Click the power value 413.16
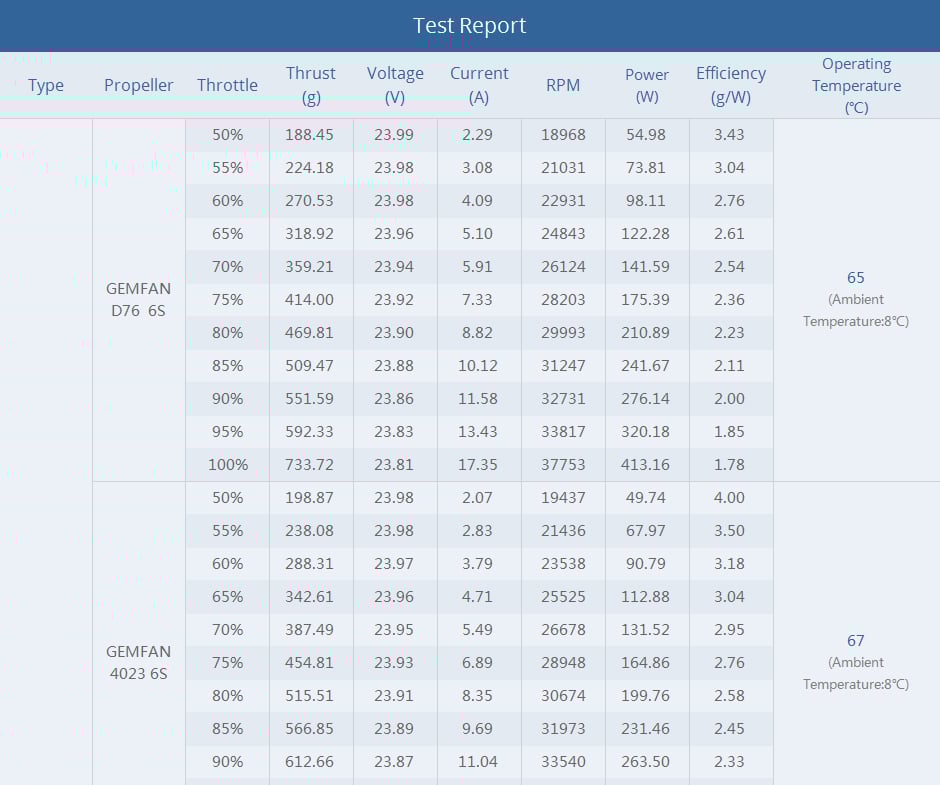This screenshot has height=785, width=940. pos(647,465)
